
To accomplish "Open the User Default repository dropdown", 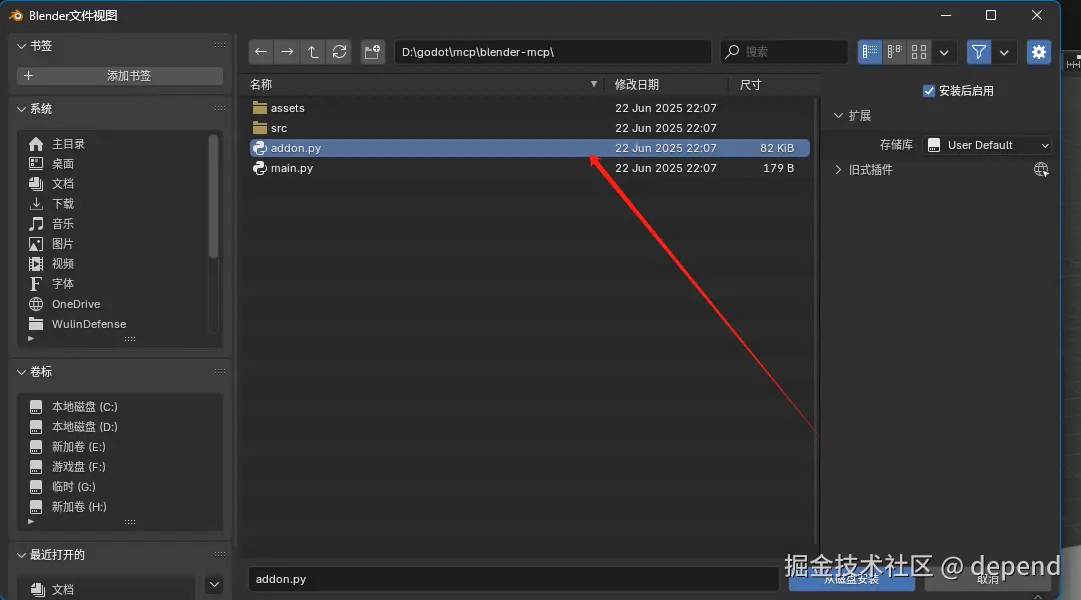I will pyautogui.click(x=987, y=145).
